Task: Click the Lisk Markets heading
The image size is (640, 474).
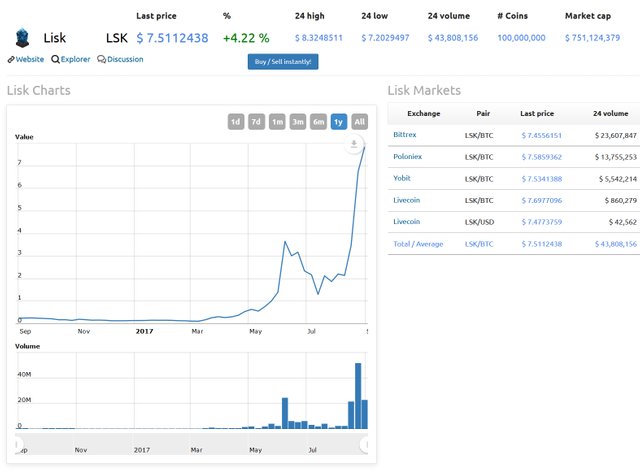Action: pyautogui.click(x=424, y=90)
